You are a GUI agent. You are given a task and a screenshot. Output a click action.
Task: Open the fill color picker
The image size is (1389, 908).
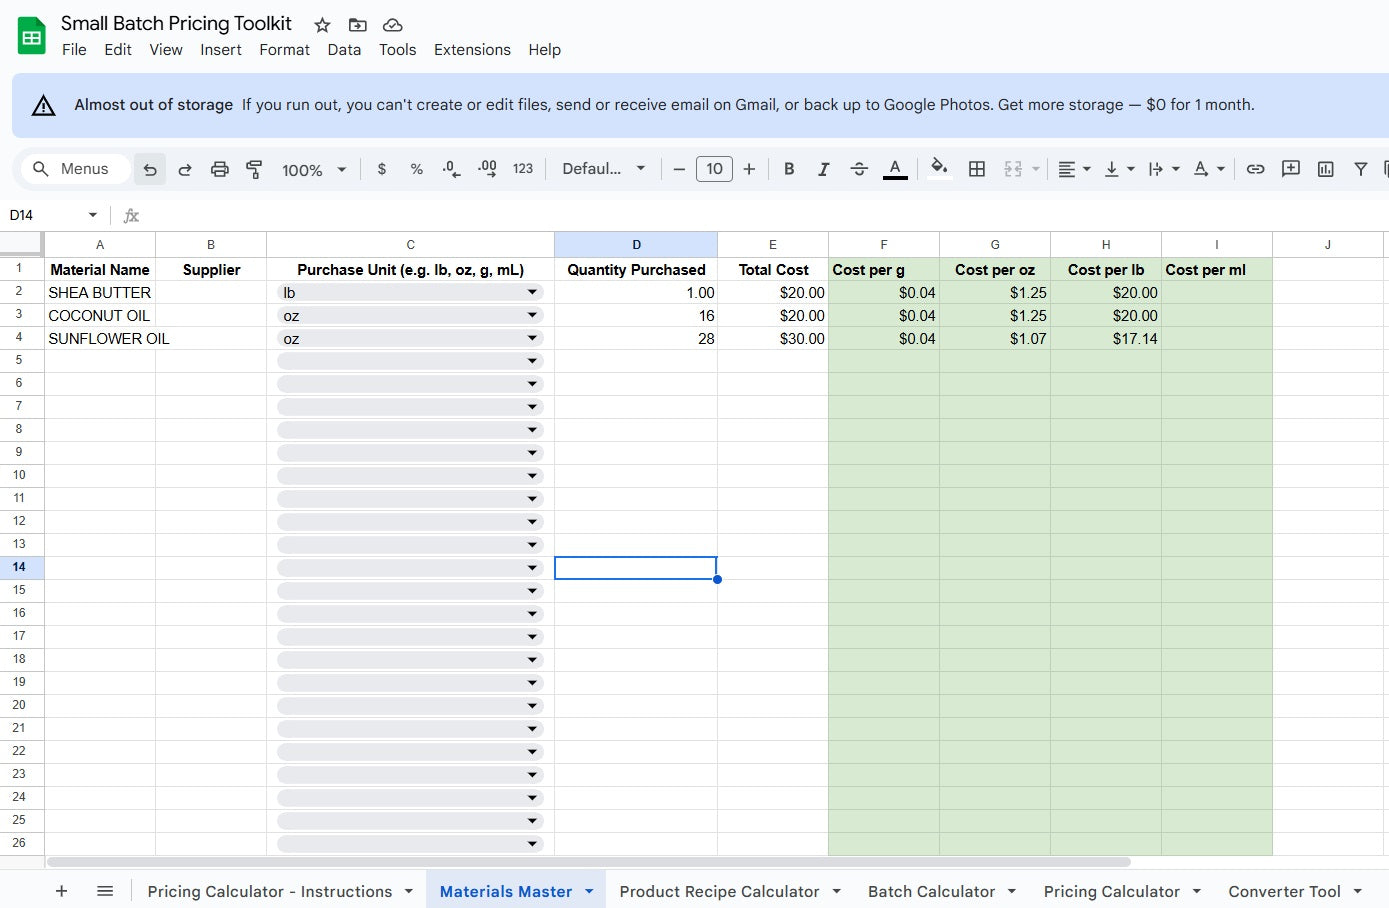[x=938, y=169]
